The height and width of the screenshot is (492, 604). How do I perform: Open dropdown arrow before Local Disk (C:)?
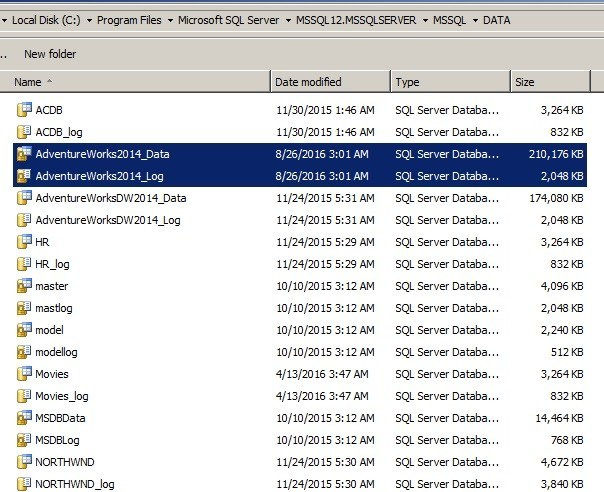click(x=4, y=20)
